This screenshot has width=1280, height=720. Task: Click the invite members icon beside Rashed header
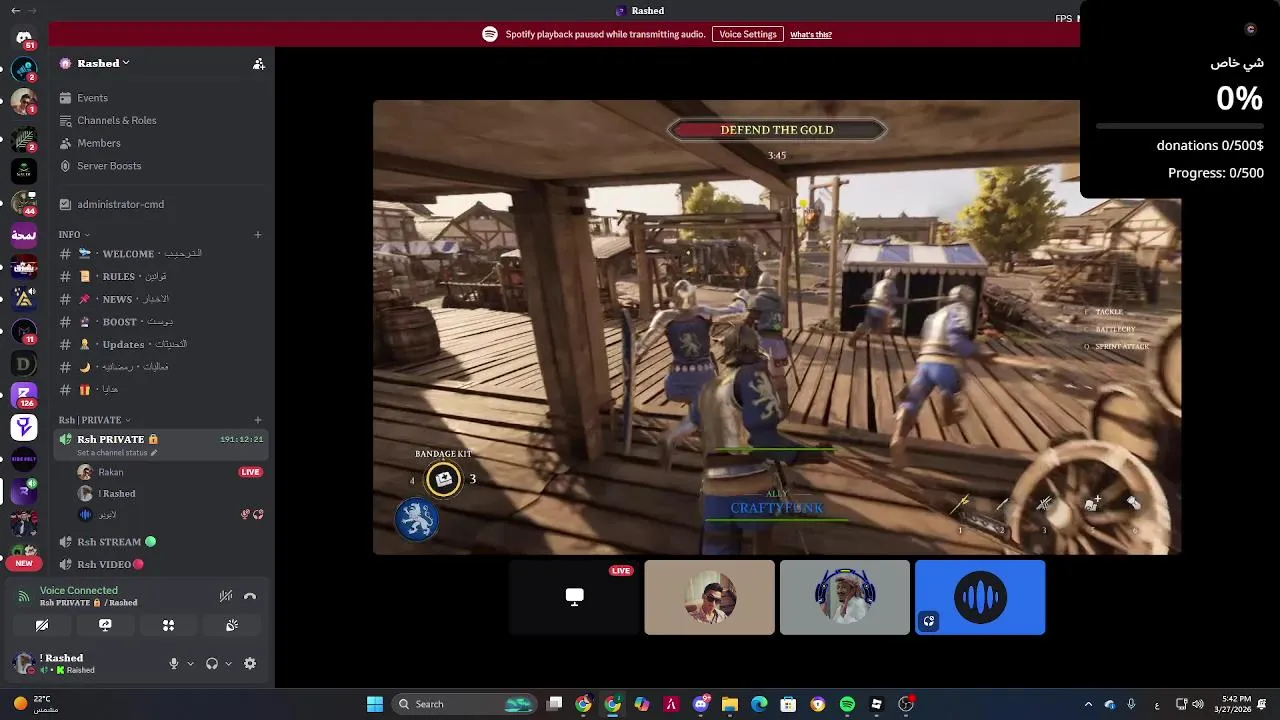click(x=258, y=63)
